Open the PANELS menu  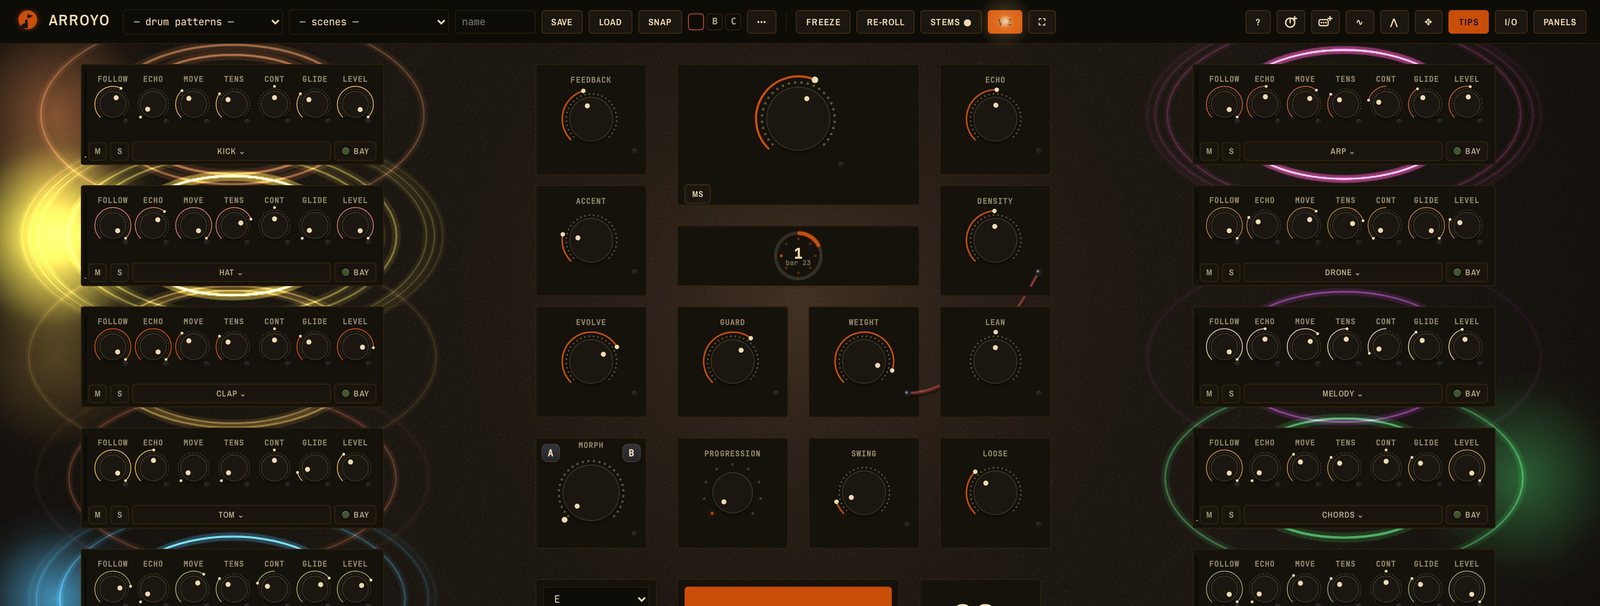coord(1559,22)
